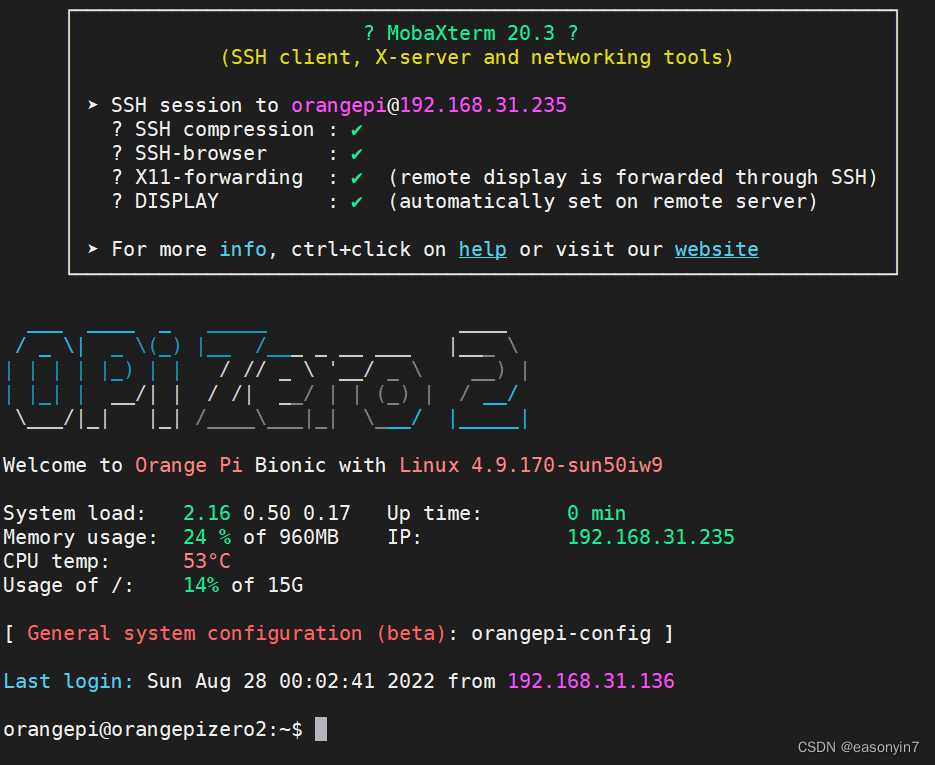Click 'remote display is forwarded through SSH' note
The height and width of the screenshot is (765, 935).
point(632,178)
